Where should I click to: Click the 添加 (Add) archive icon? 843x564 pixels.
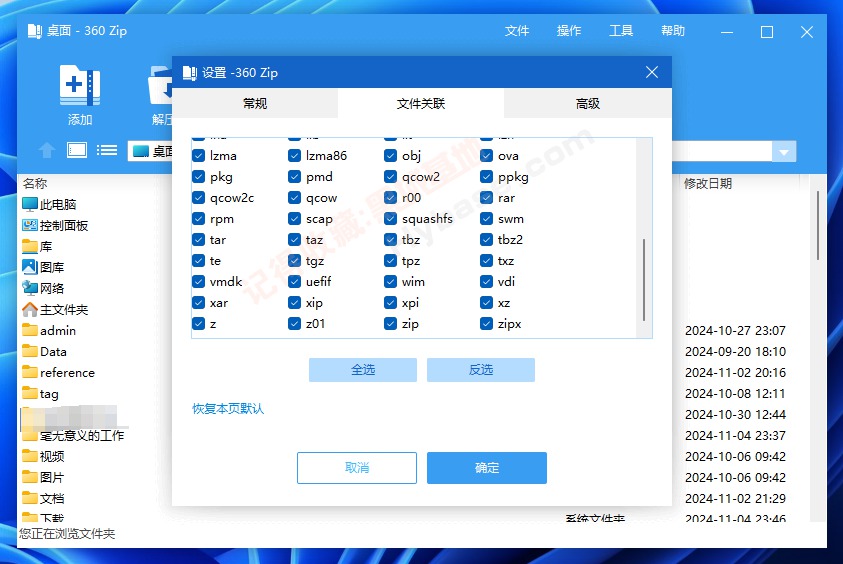tap(80, 85)
